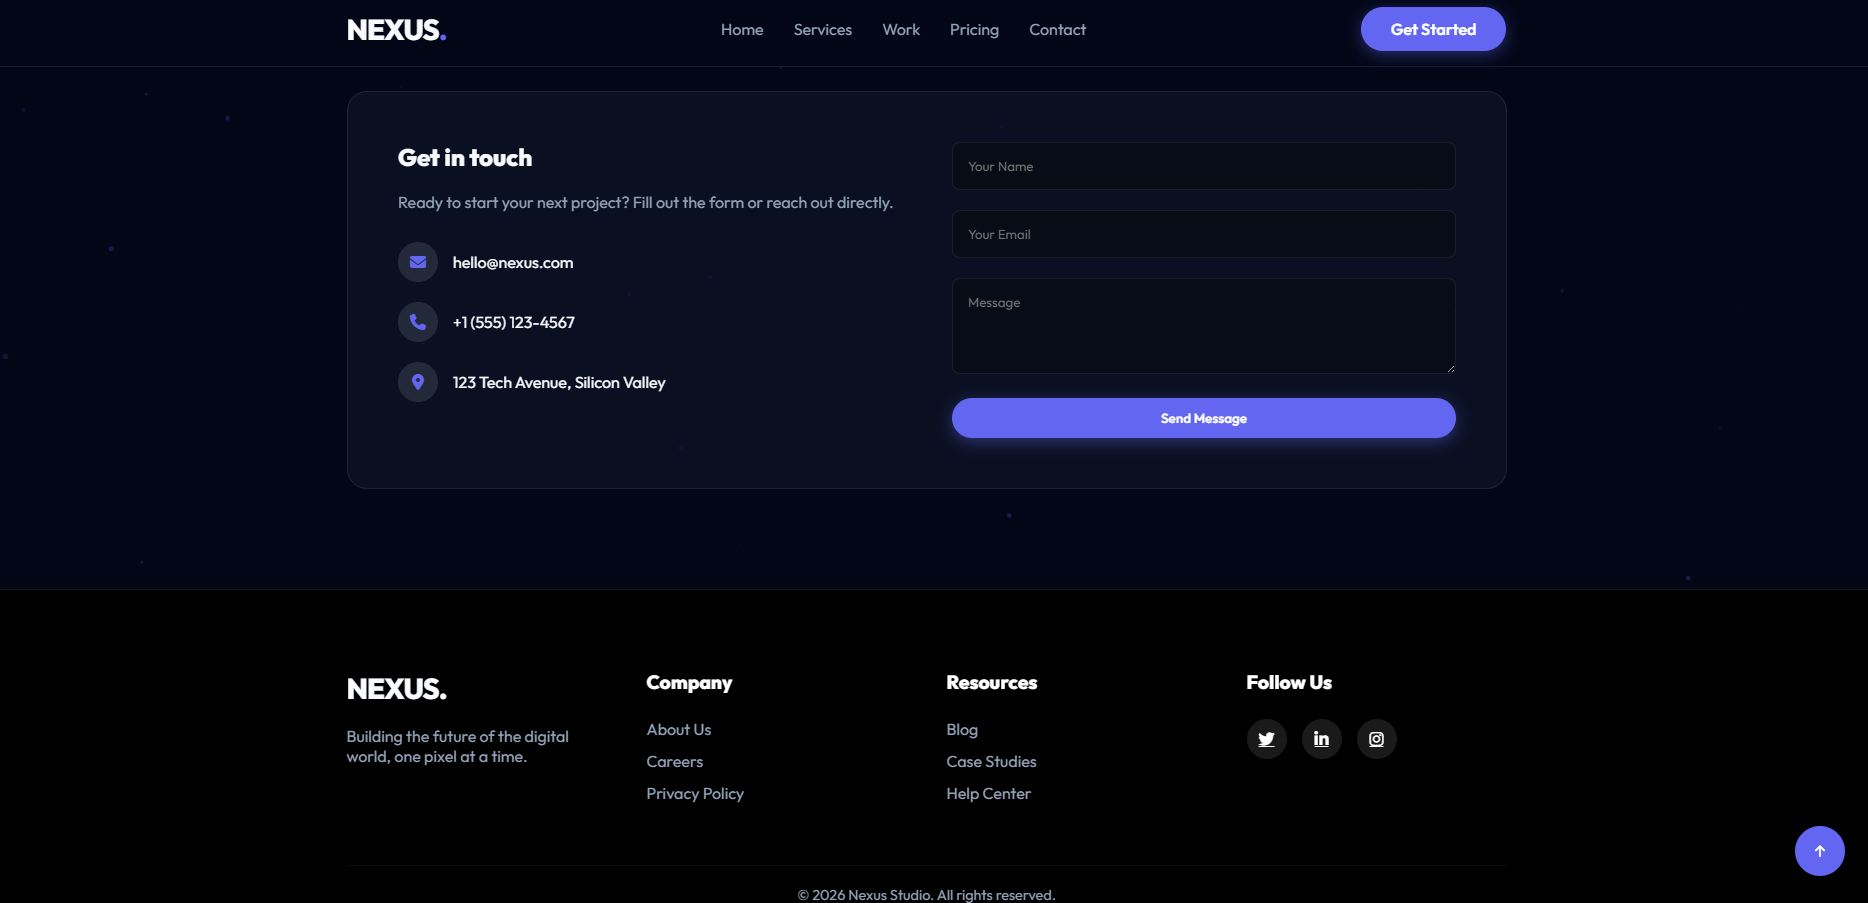Click the phone icon
The width and height of the screenshot is (1868, 903).
tap(418, 322)
